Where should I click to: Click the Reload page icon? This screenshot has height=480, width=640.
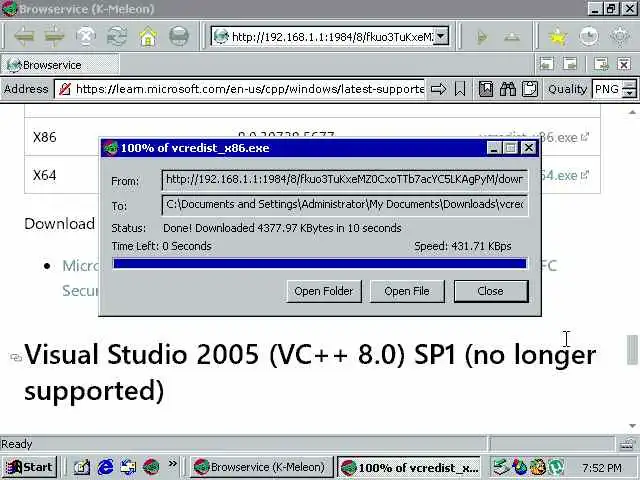pyautogui.click(x=117, y=37)
